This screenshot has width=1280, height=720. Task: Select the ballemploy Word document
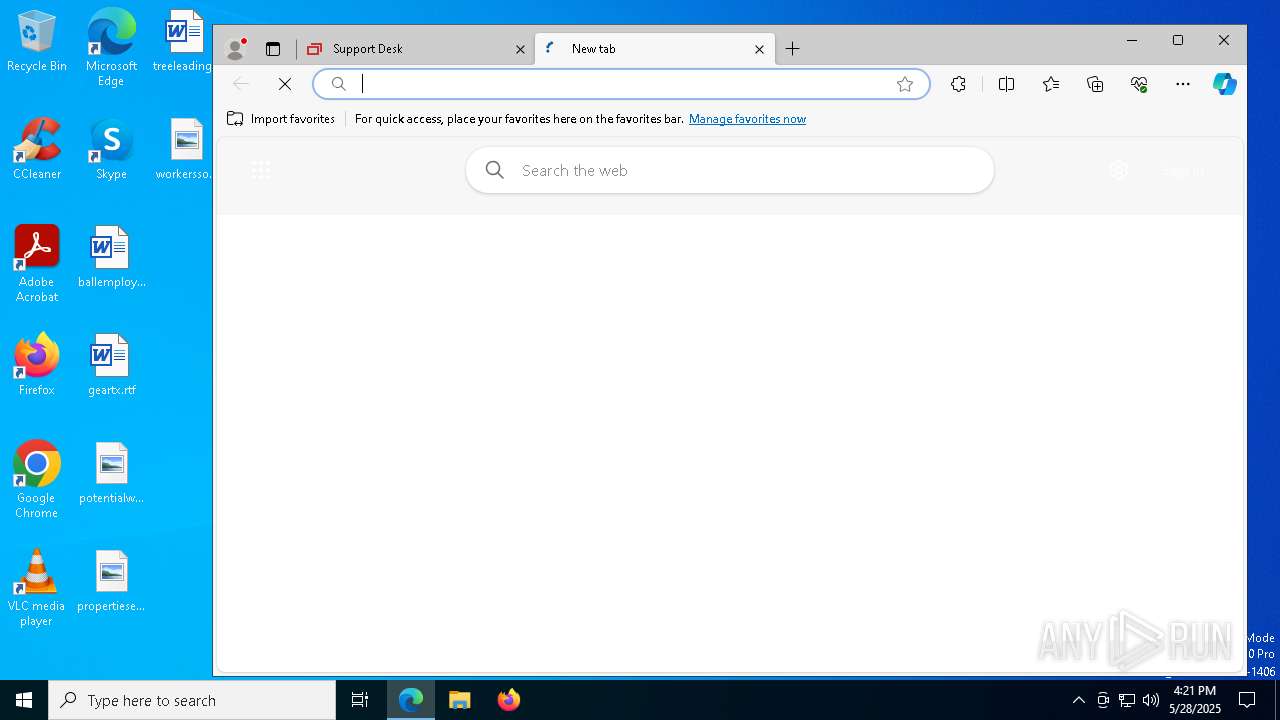(111, 257)
